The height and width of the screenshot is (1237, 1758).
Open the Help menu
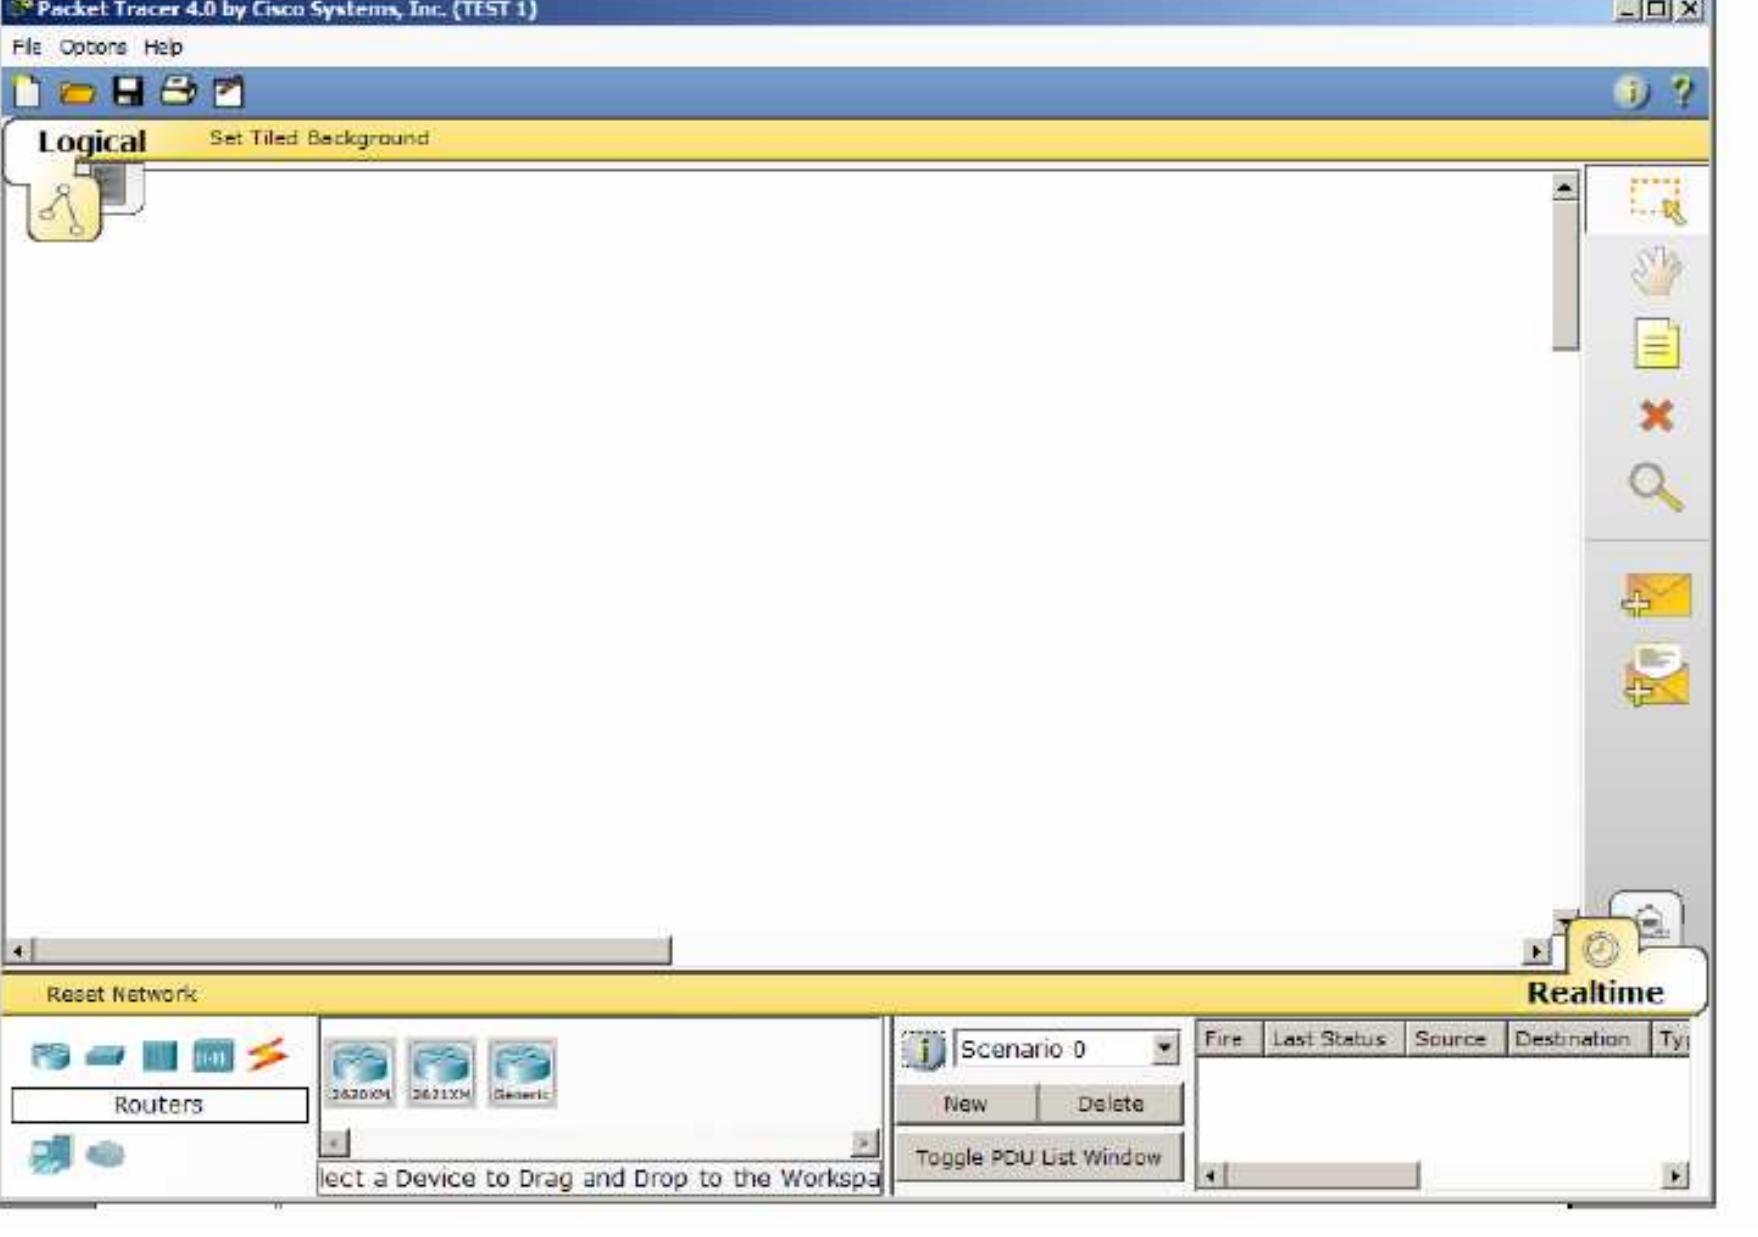click(x=163, y=47)
